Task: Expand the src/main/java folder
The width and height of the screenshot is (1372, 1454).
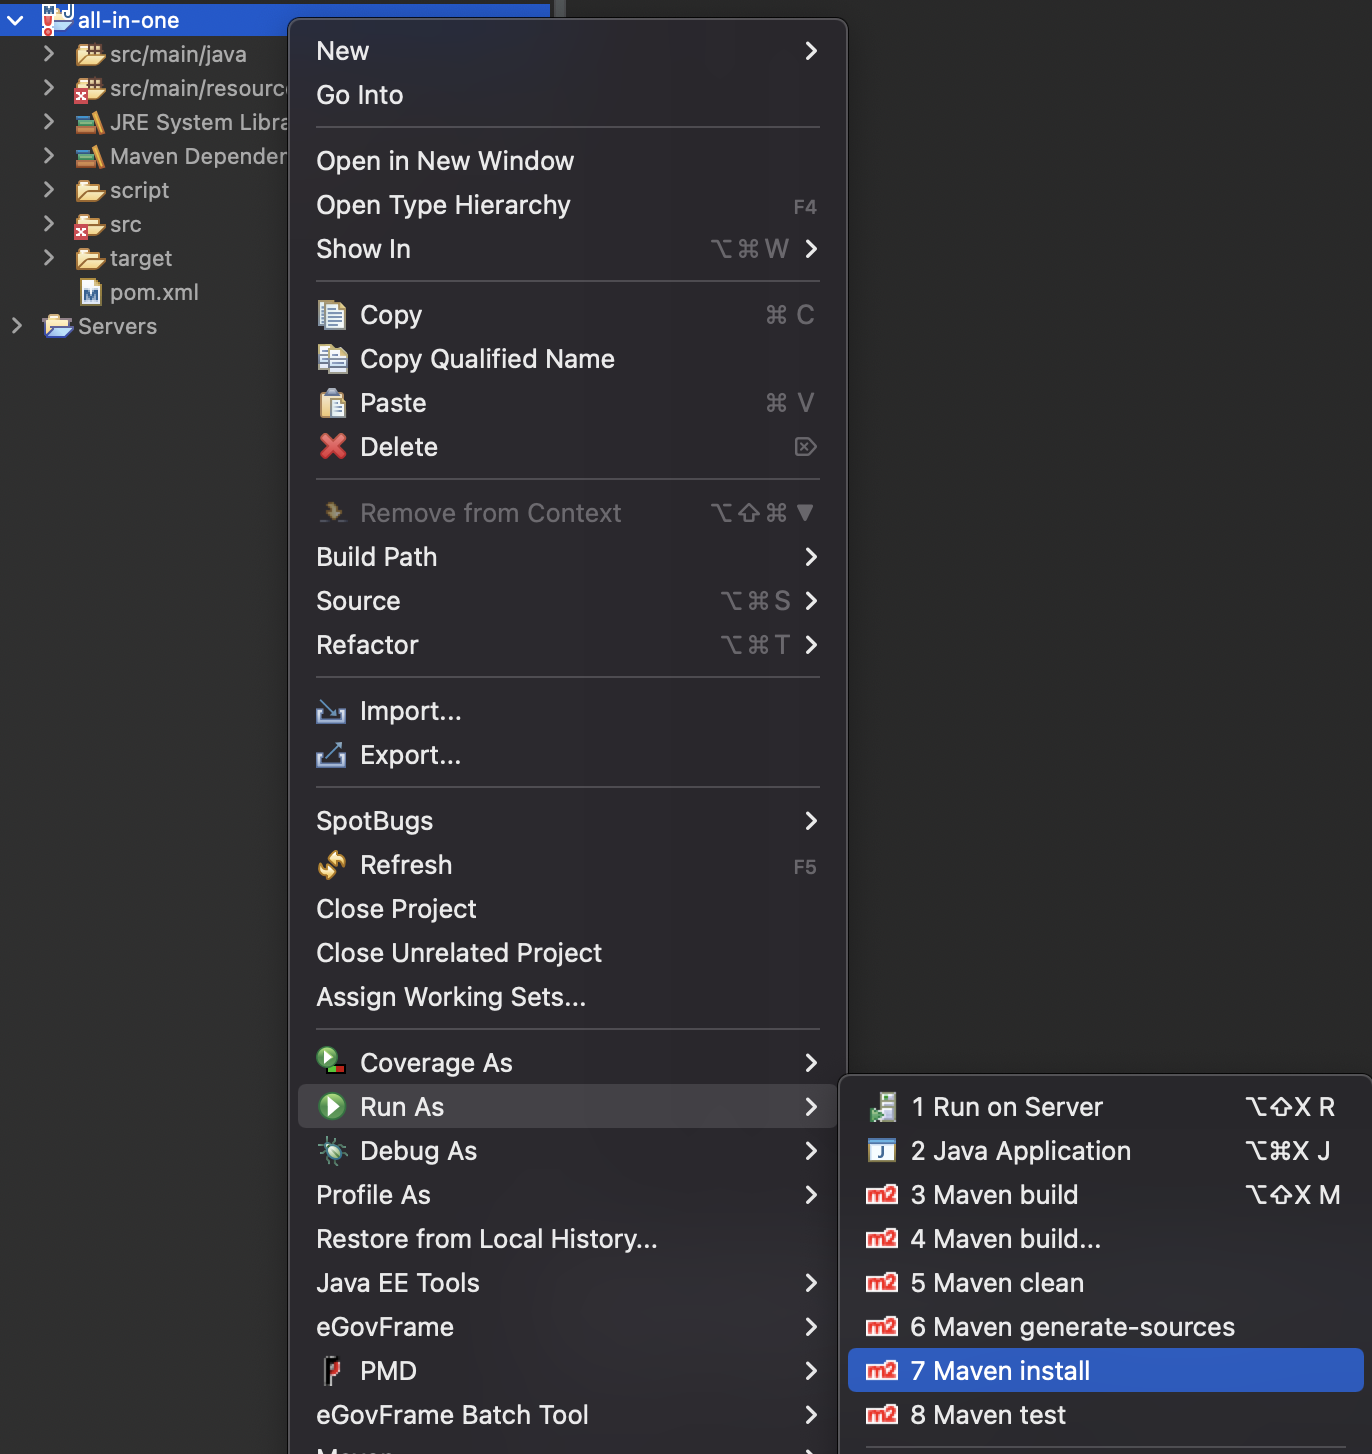Action: point(48,53)
